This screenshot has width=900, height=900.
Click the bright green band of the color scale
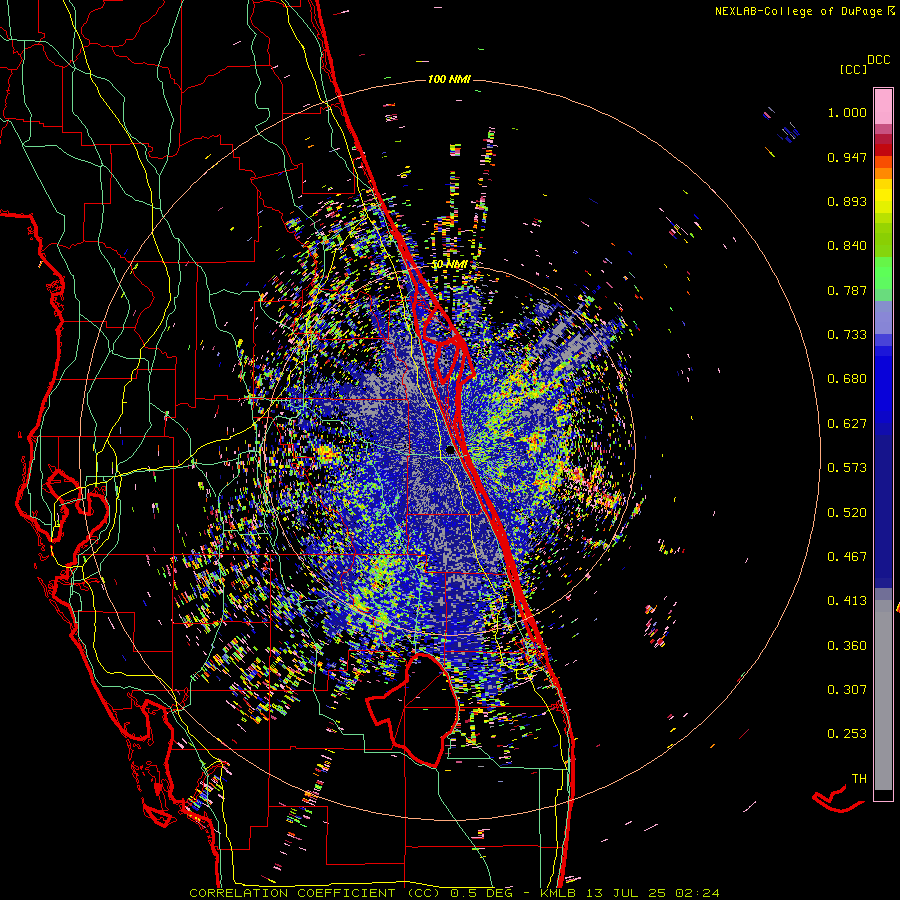[x=883, y=273]
